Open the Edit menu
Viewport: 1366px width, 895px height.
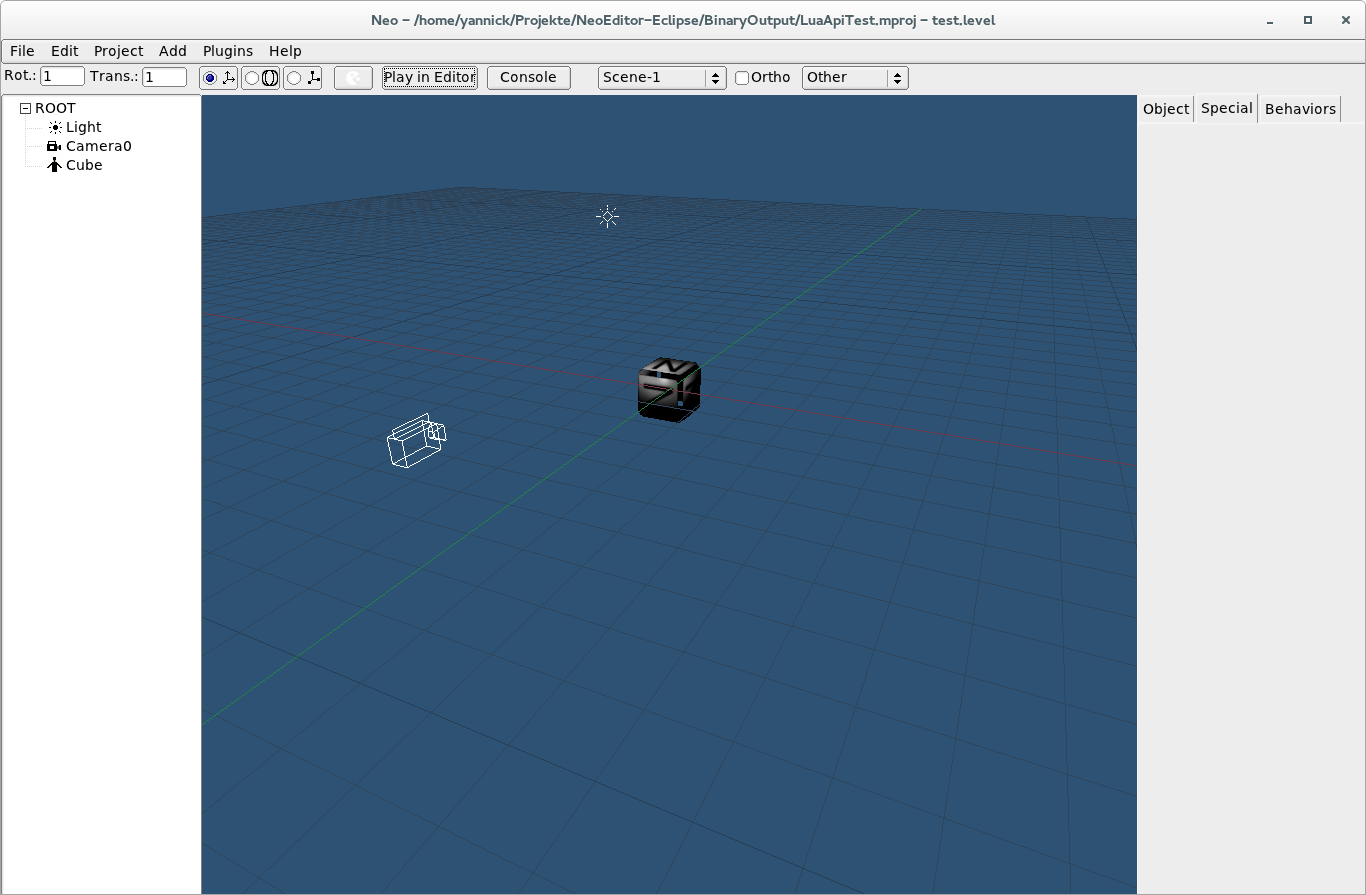(x=65, y=50)
